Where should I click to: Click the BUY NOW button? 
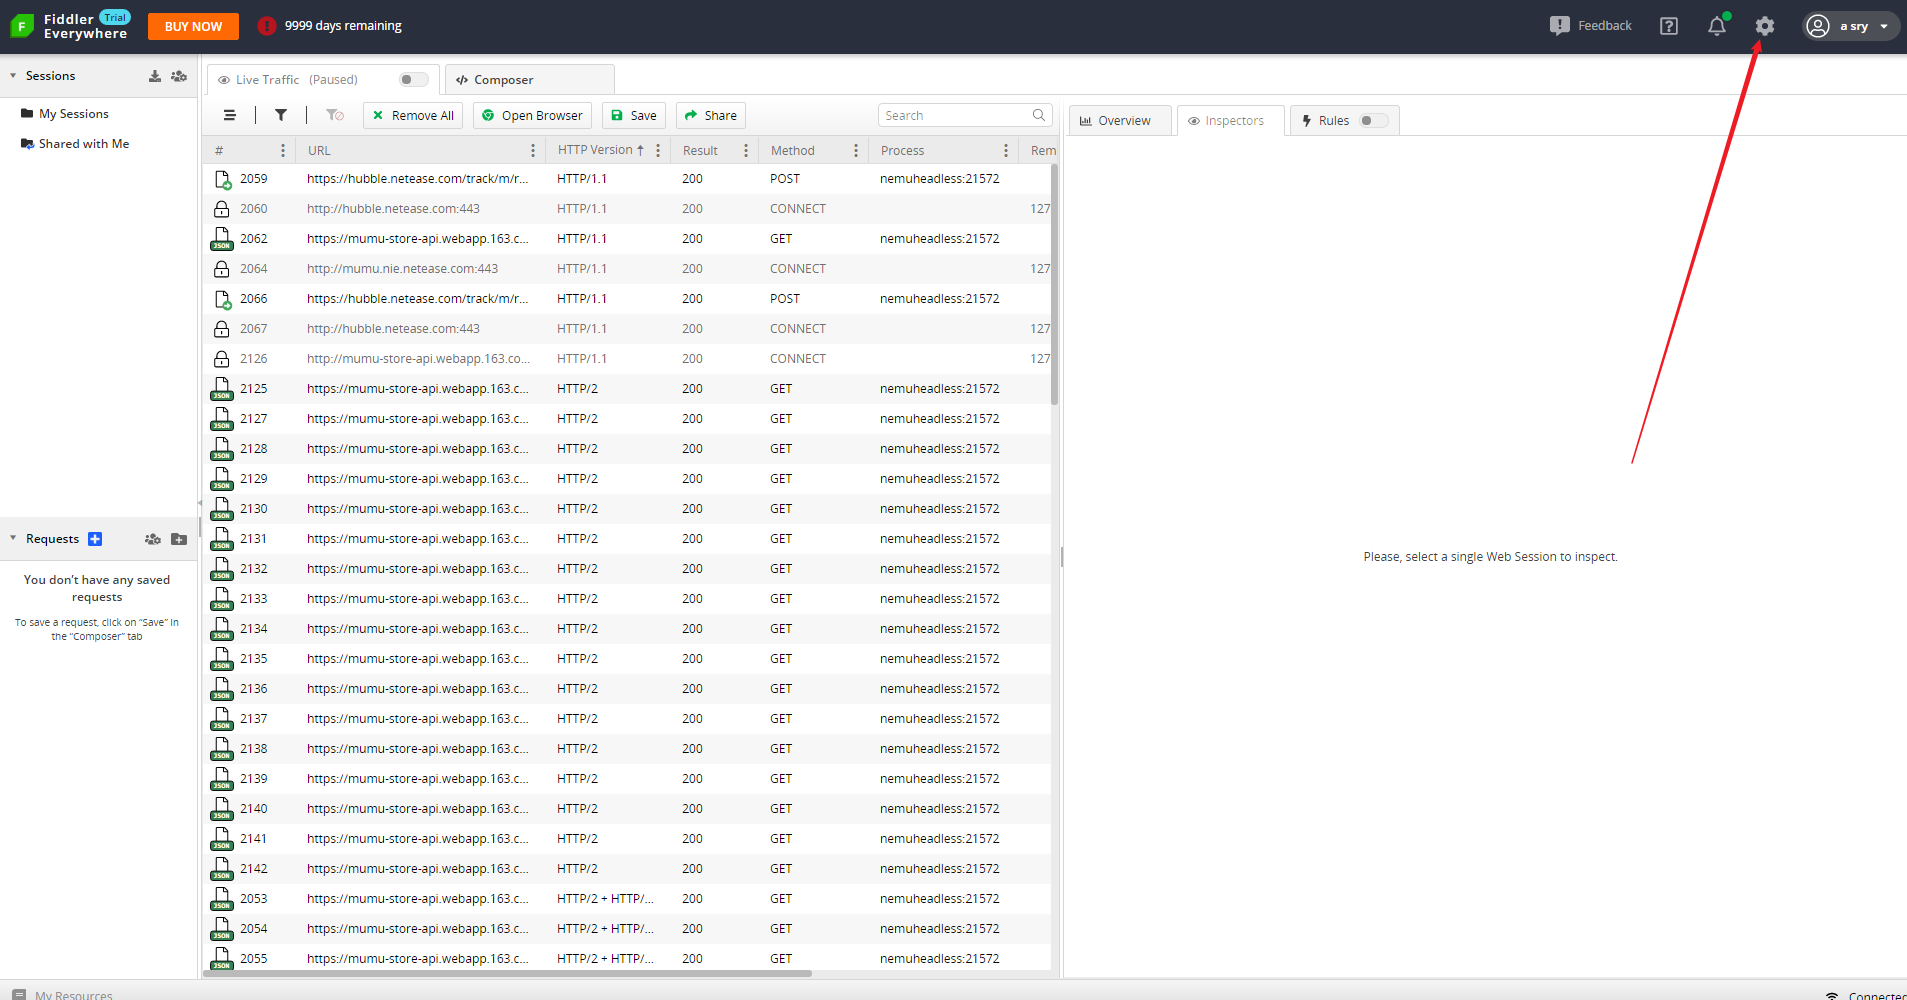(x=193, y=26)
